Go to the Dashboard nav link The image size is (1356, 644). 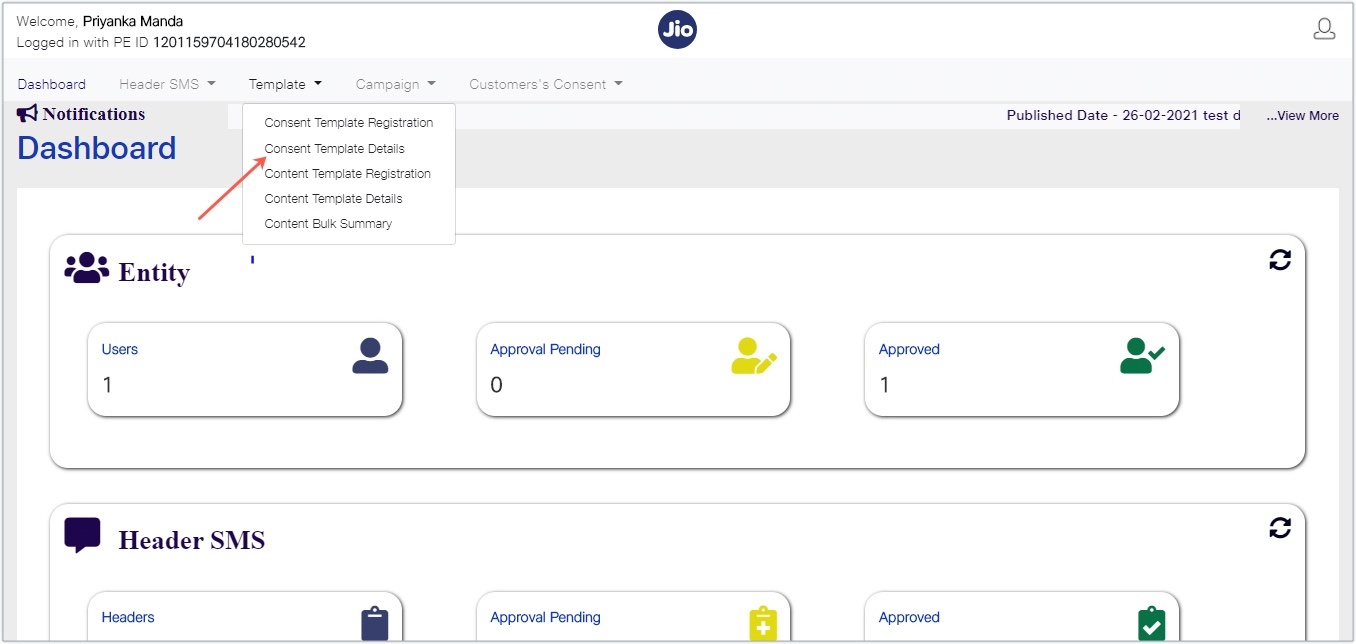(x=52, y=84)
